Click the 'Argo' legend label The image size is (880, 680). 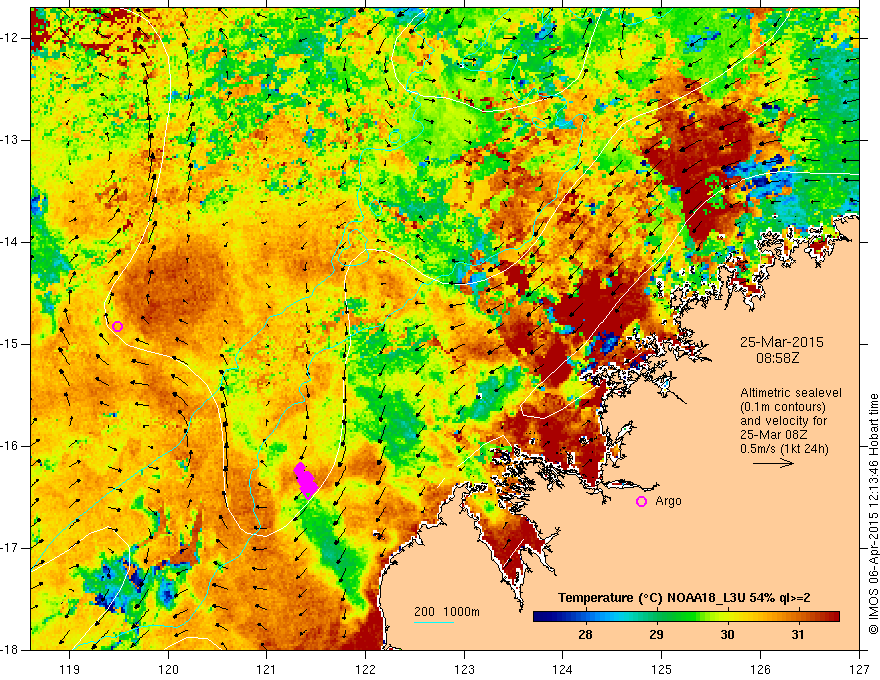coord(668,501)
